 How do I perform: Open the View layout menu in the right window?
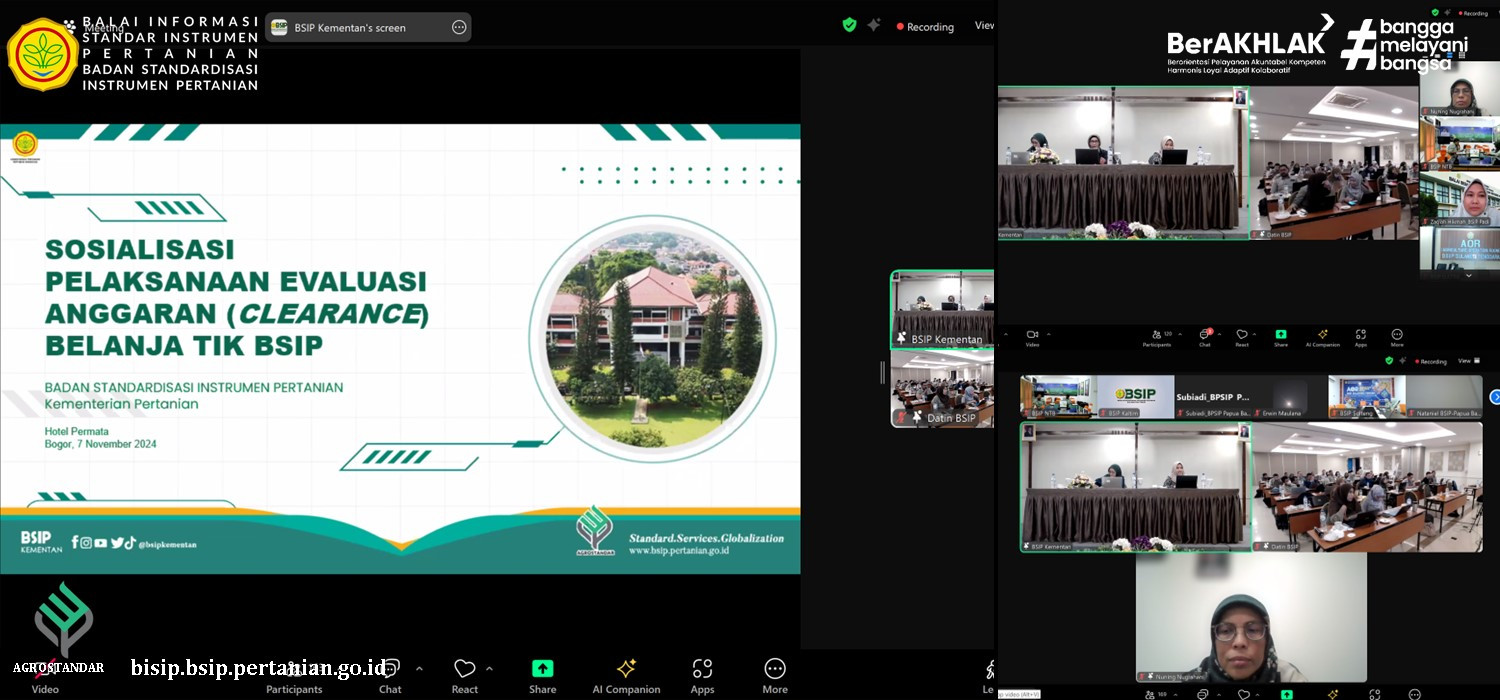click(1465, 361)
